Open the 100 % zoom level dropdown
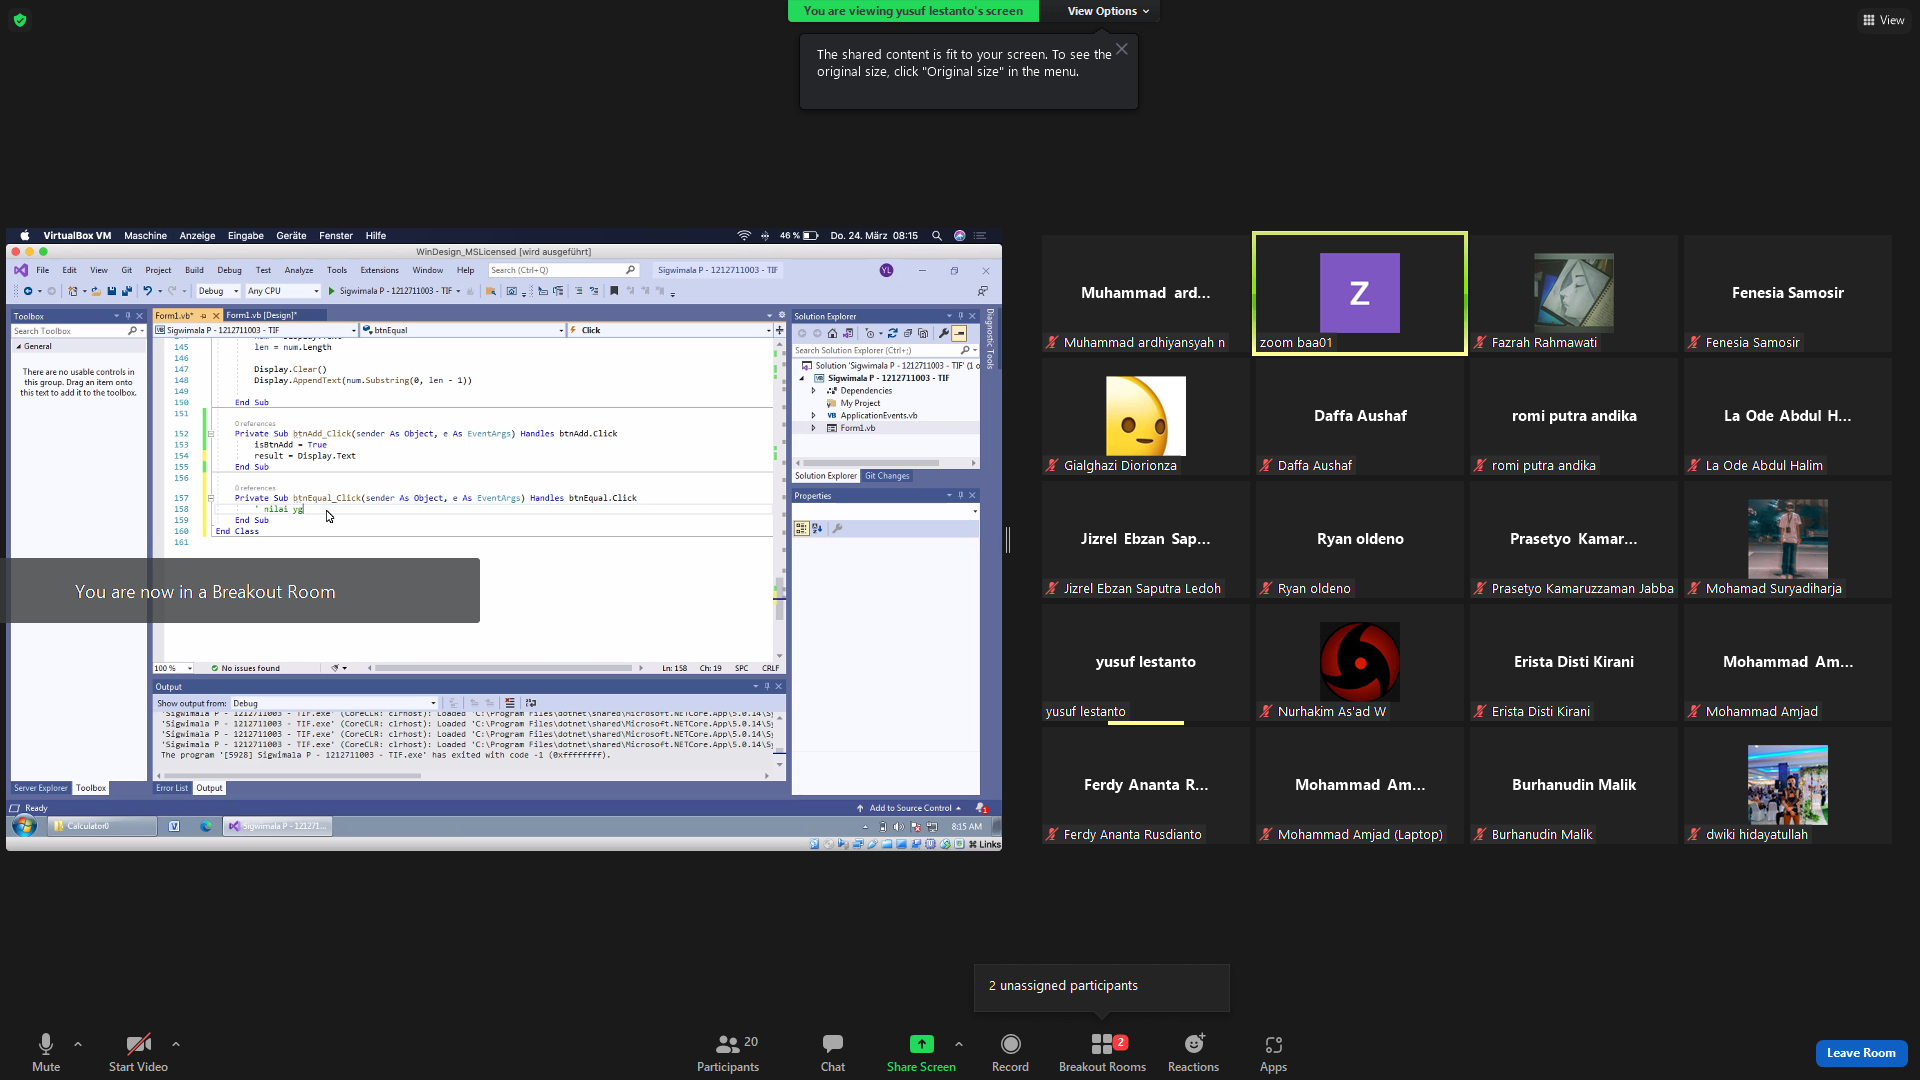The image size is (1920, 1080). pos(173,668)
